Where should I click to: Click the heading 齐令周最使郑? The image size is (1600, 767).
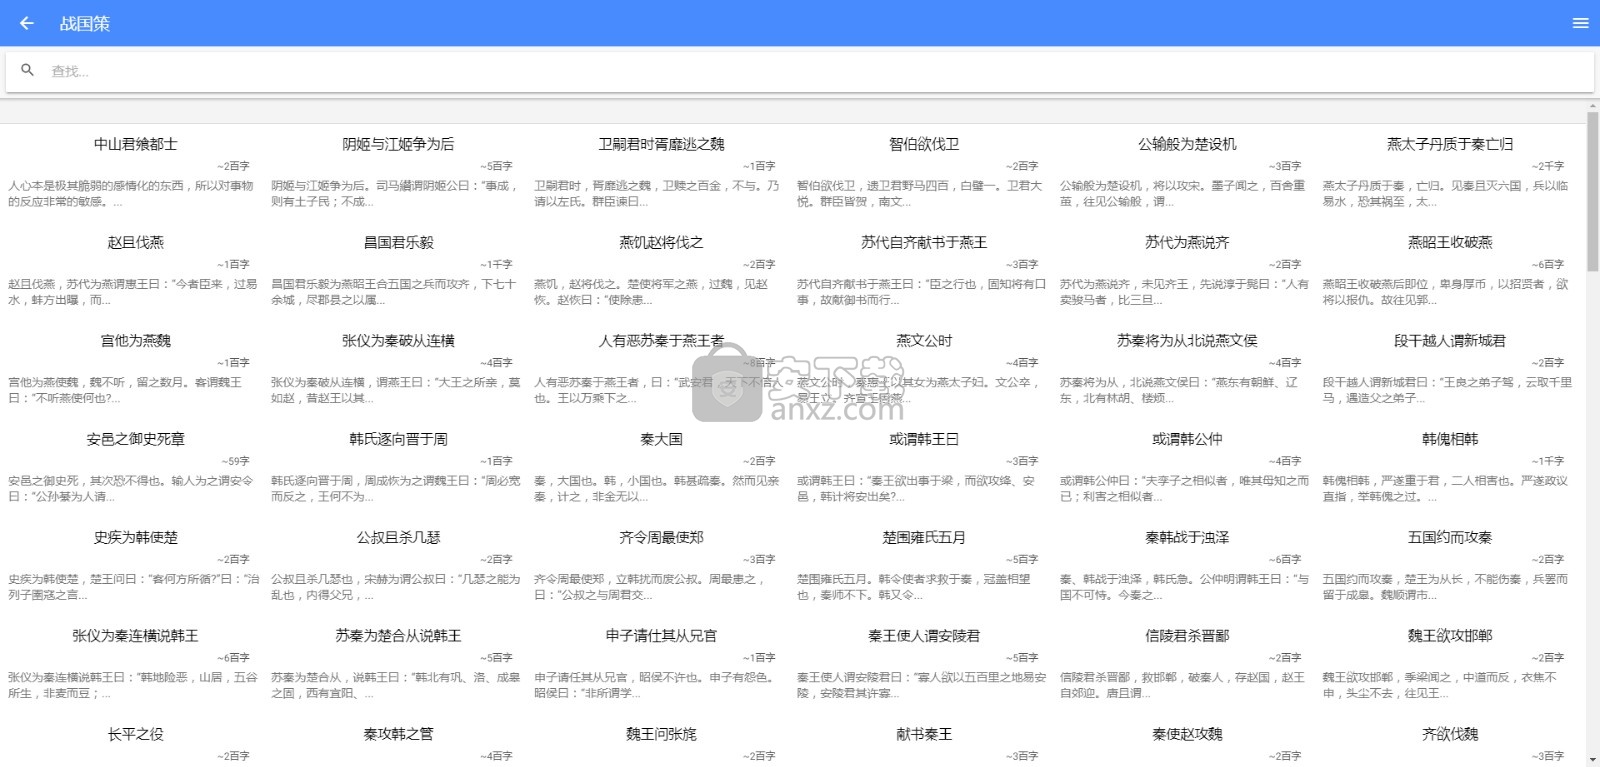click(661, 537)
